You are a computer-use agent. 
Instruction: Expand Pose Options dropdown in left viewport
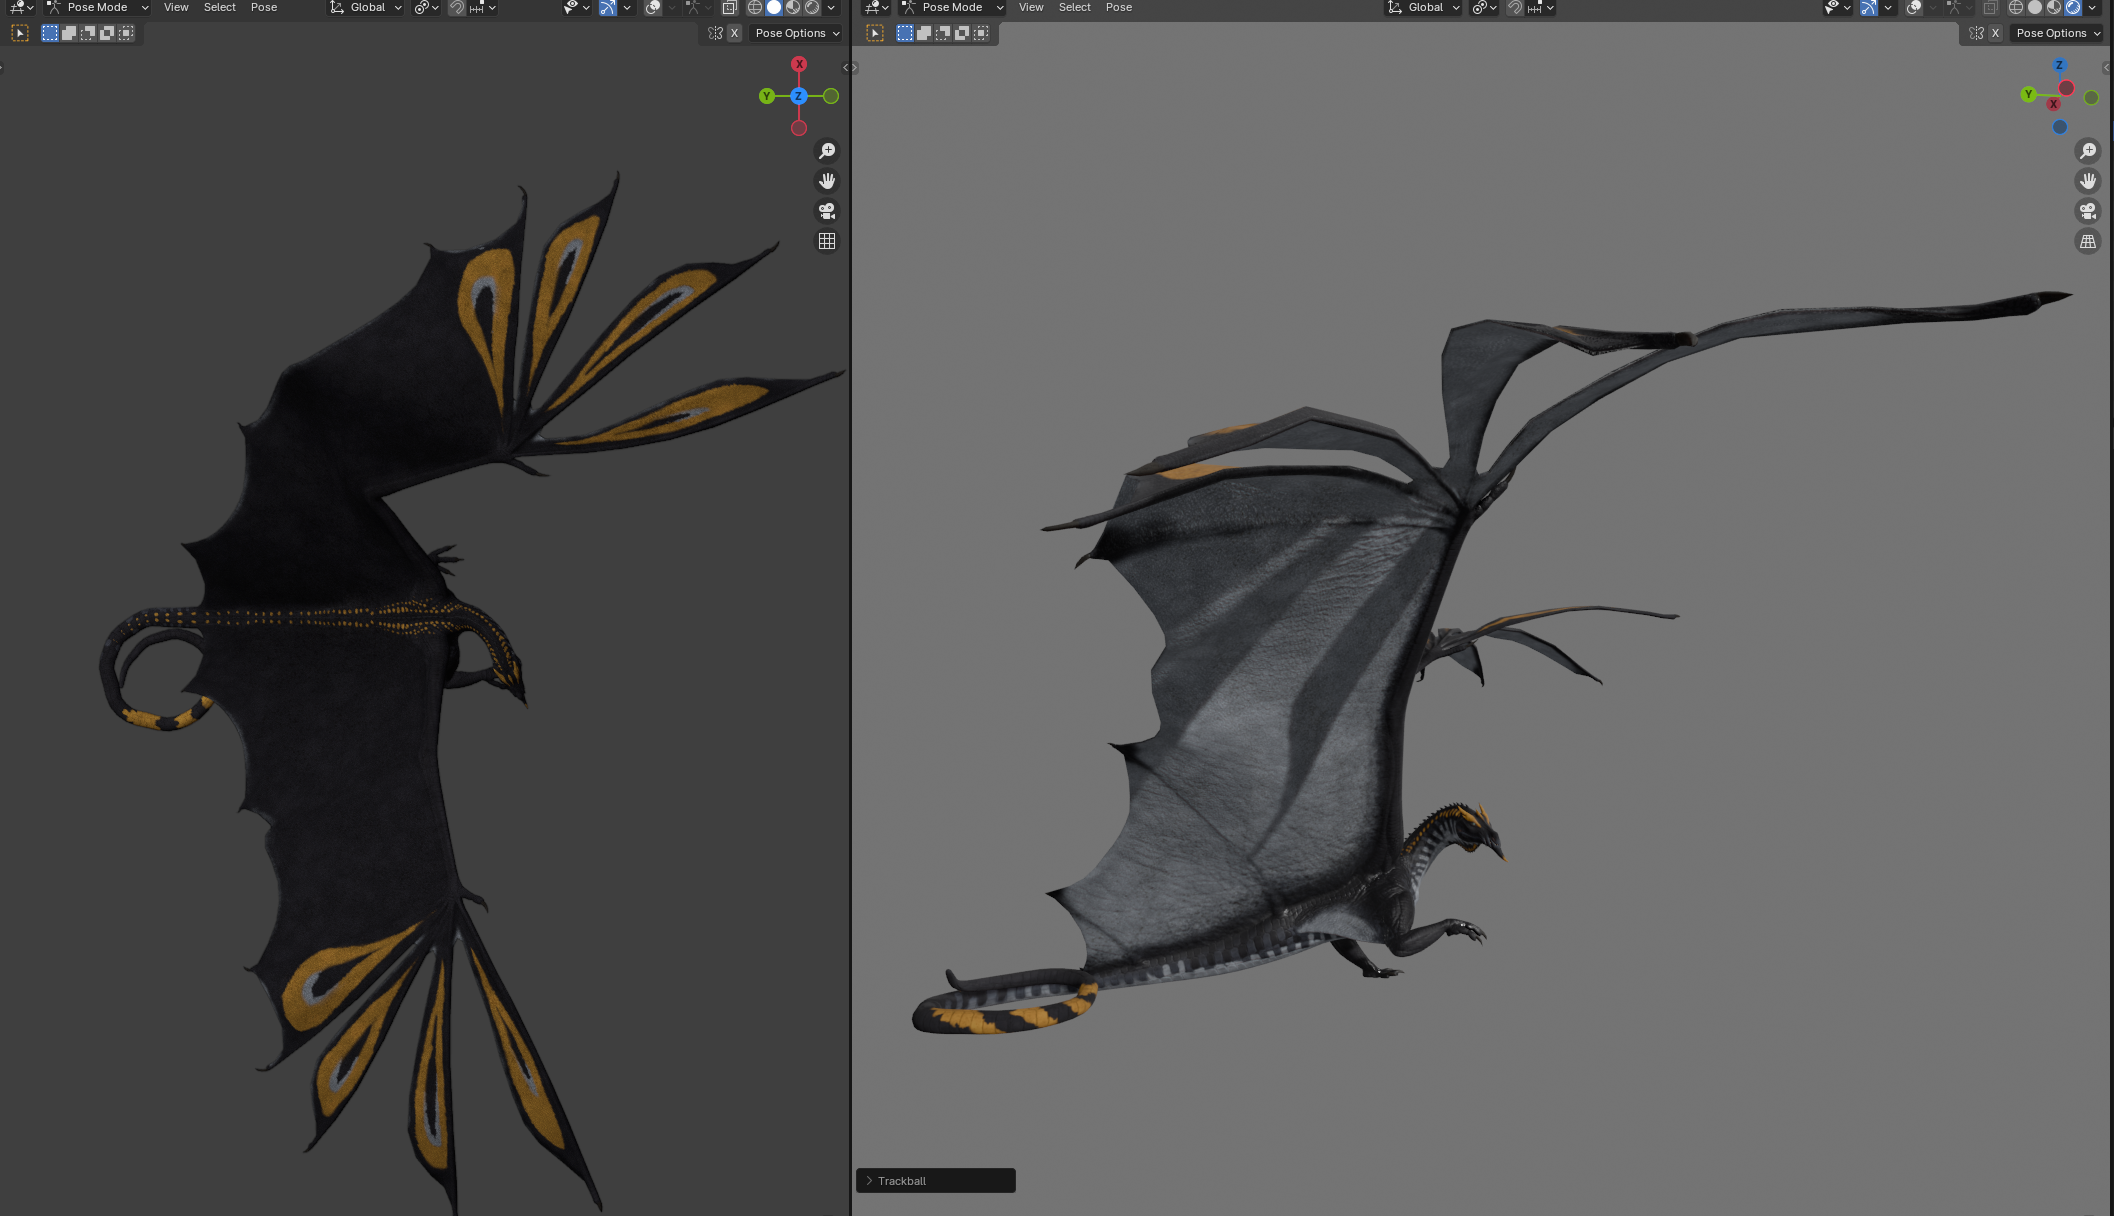pyautogui.click(x=797, y=33)
